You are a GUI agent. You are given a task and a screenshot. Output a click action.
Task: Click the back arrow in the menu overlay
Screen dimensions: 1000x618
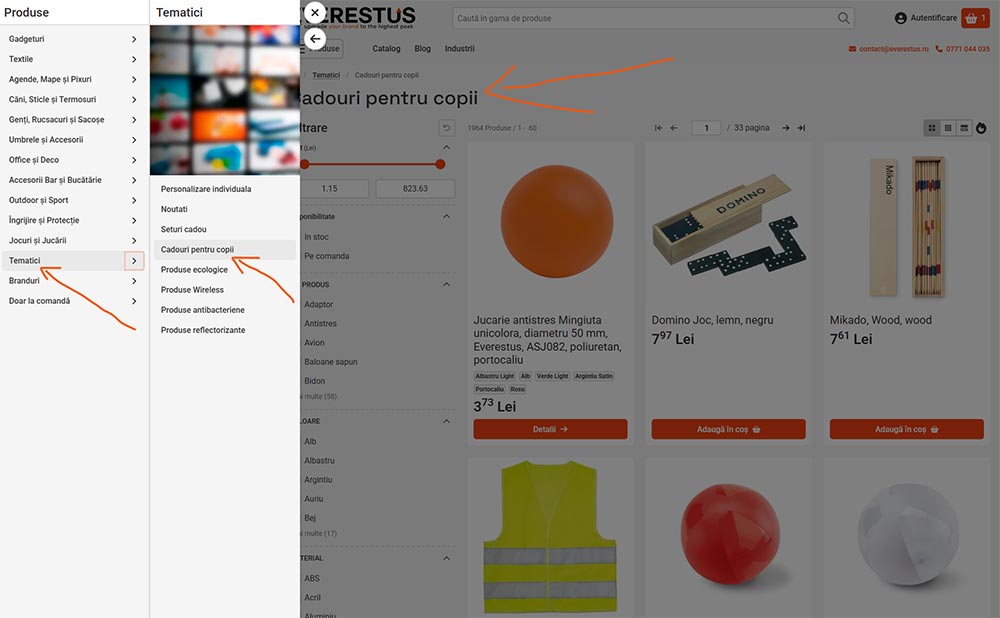coord(315,38)
